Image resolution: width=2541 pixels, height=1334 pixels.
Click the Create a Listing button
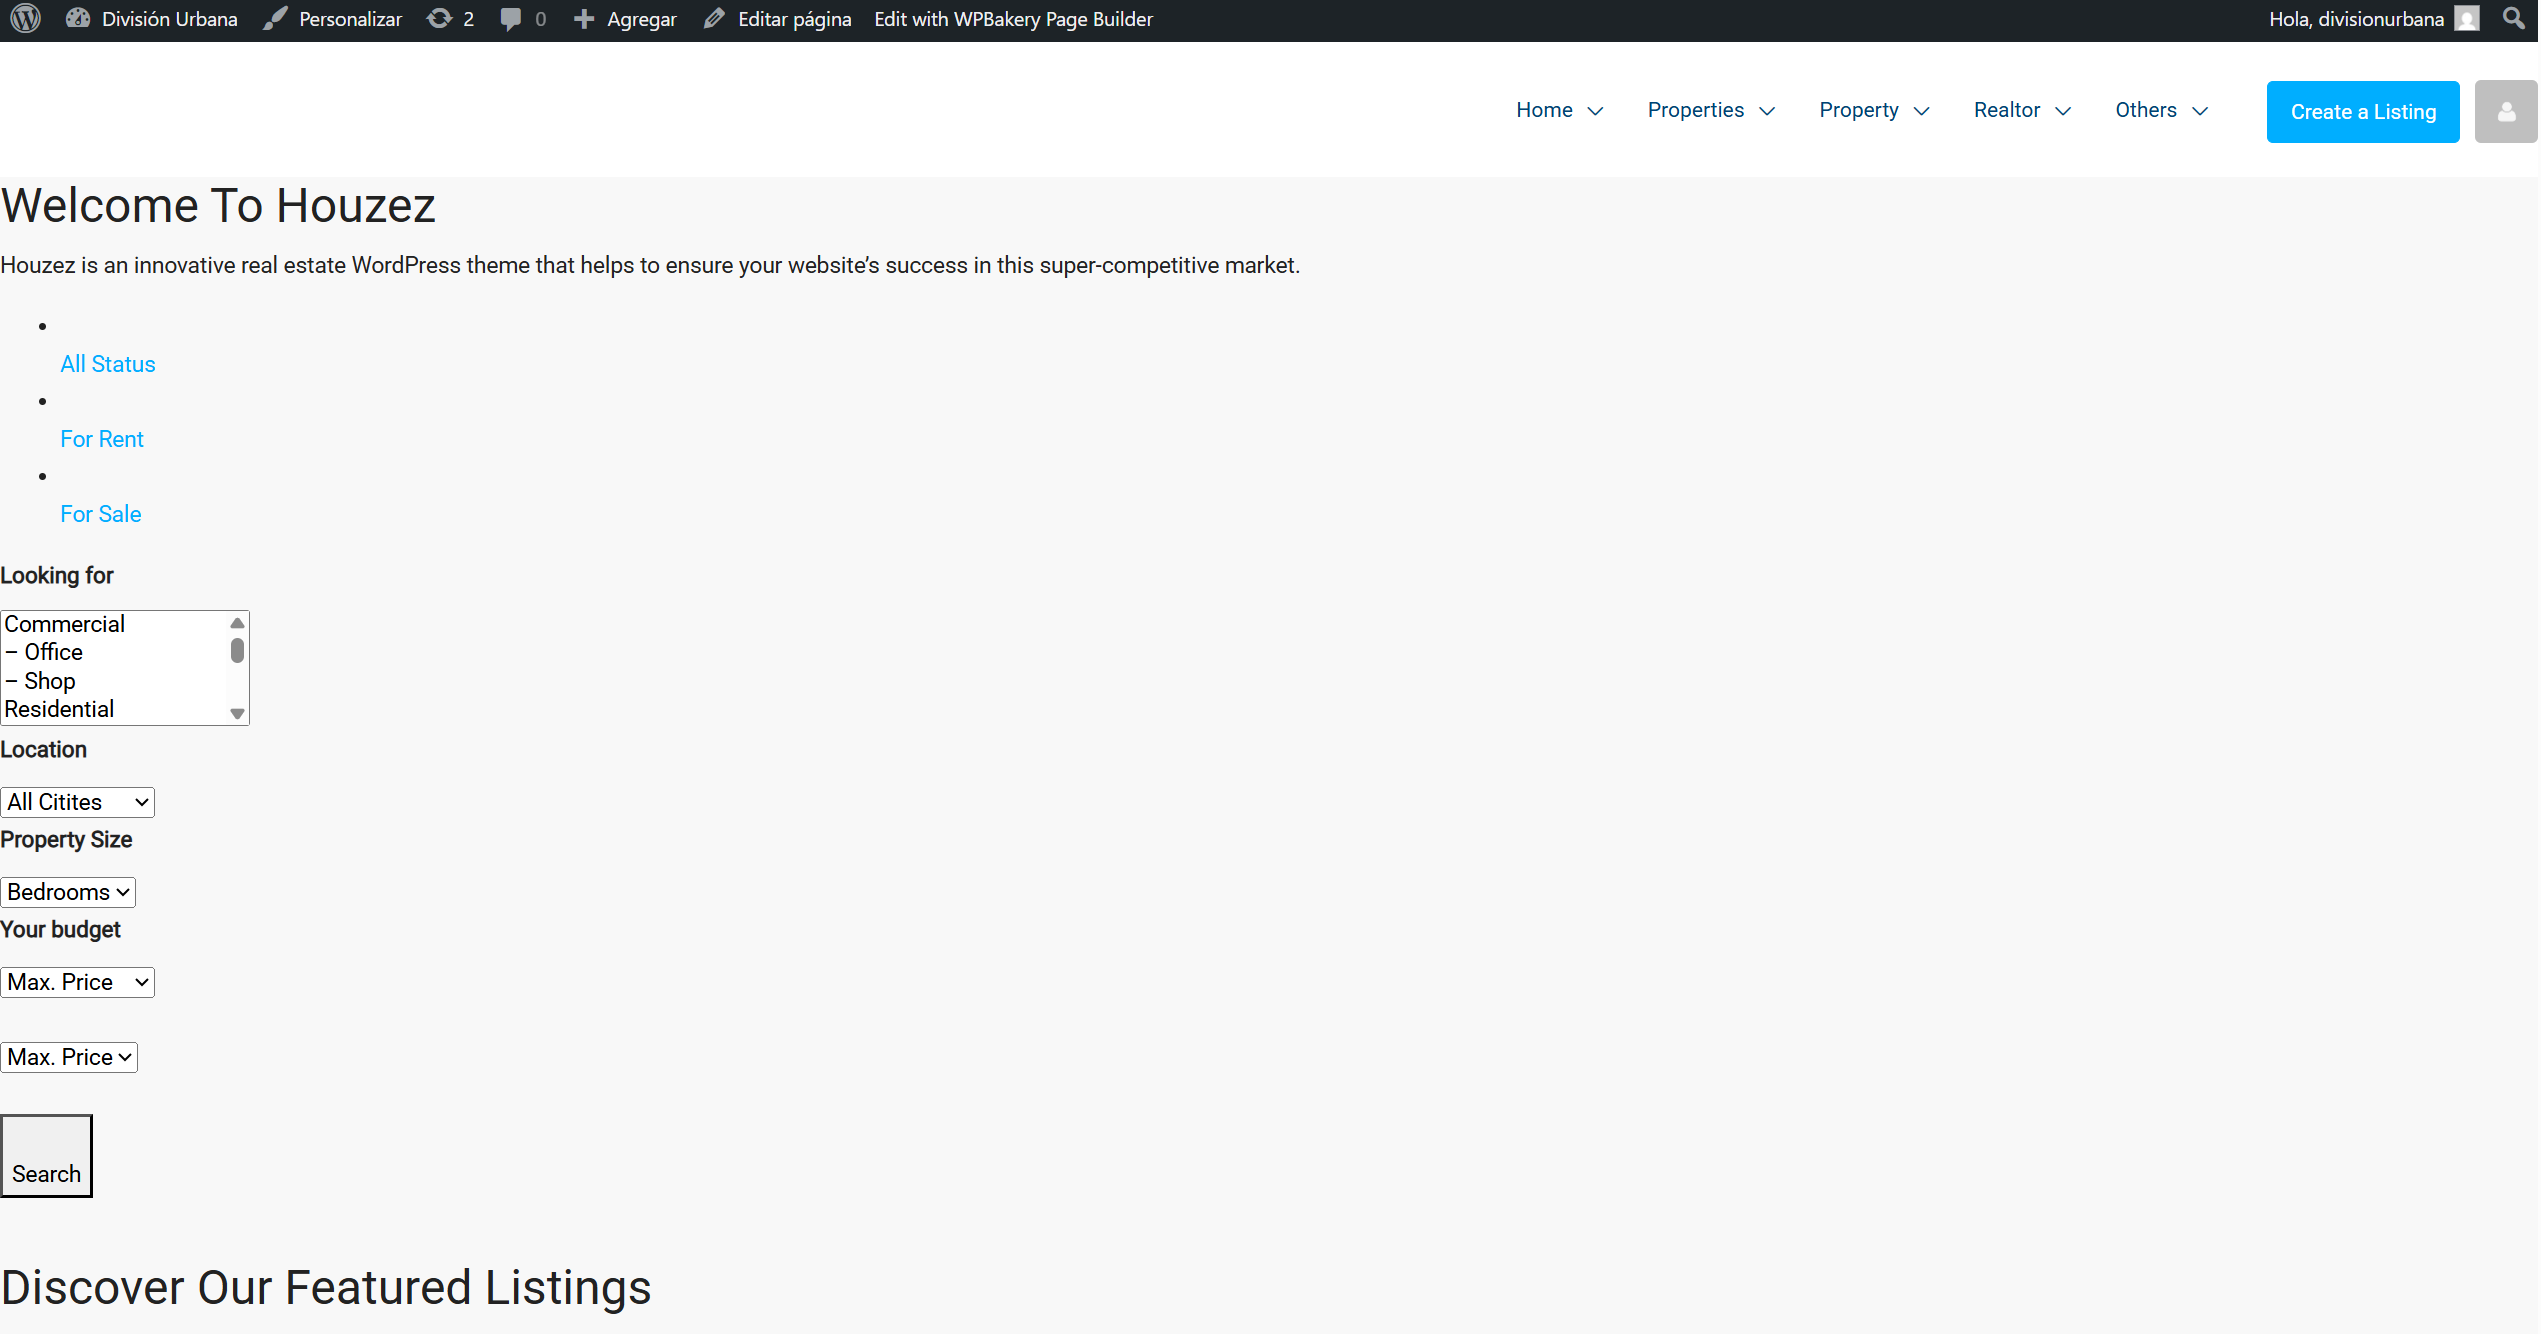point(2362,112)
